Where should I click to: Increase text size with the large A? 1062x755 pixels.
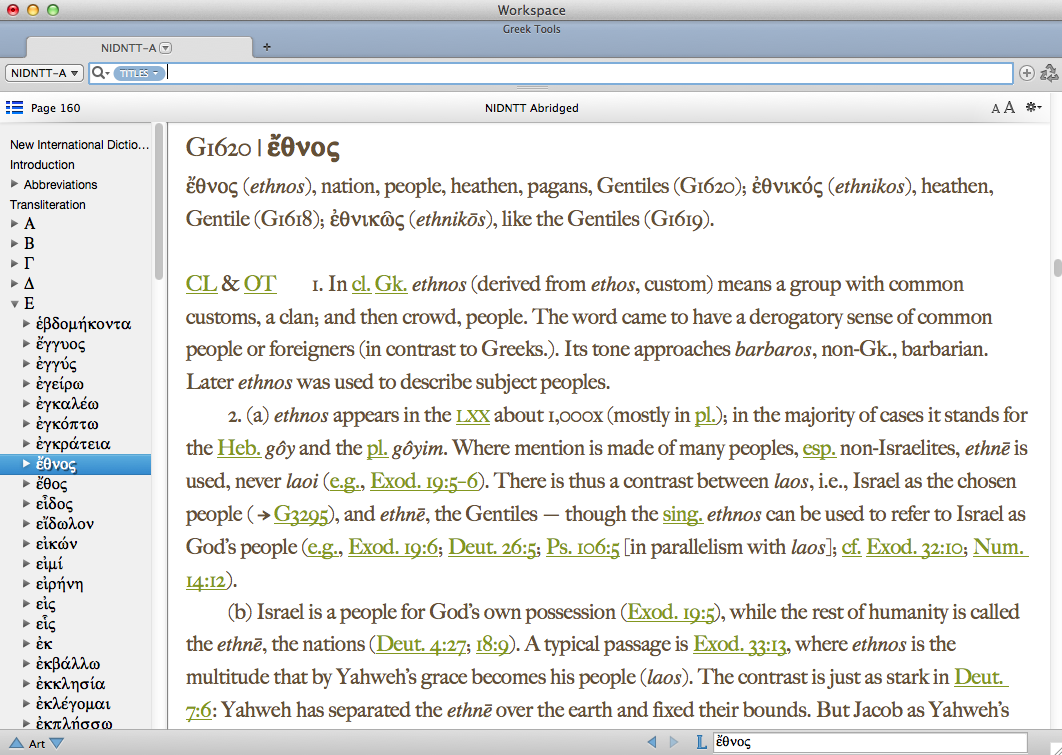tap(1009, 107)
